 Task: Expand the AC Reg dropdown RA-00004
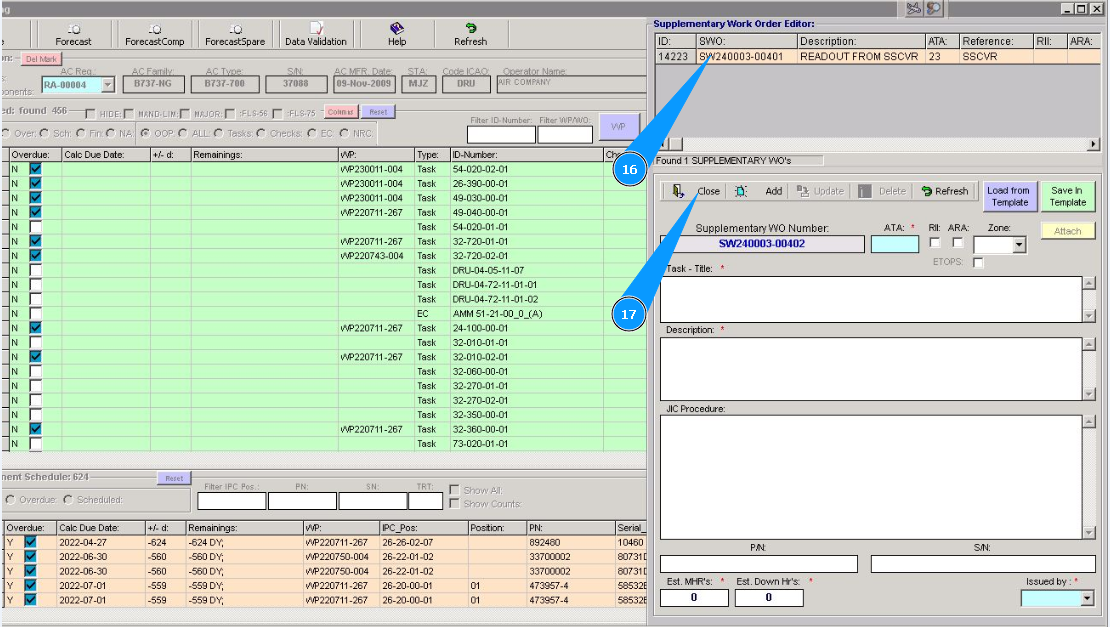pos(108,85)
